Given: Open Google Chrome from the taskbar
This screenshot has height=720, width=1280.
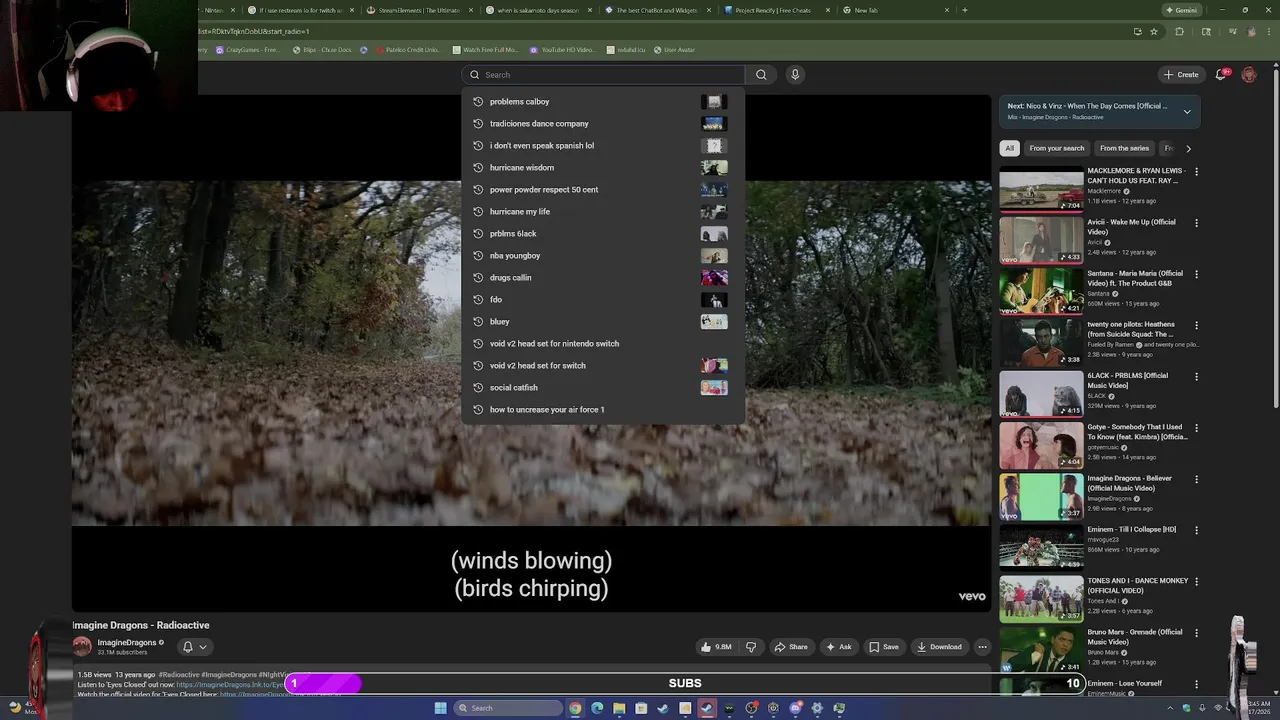Looking at the screenshot, I should 575,708.
